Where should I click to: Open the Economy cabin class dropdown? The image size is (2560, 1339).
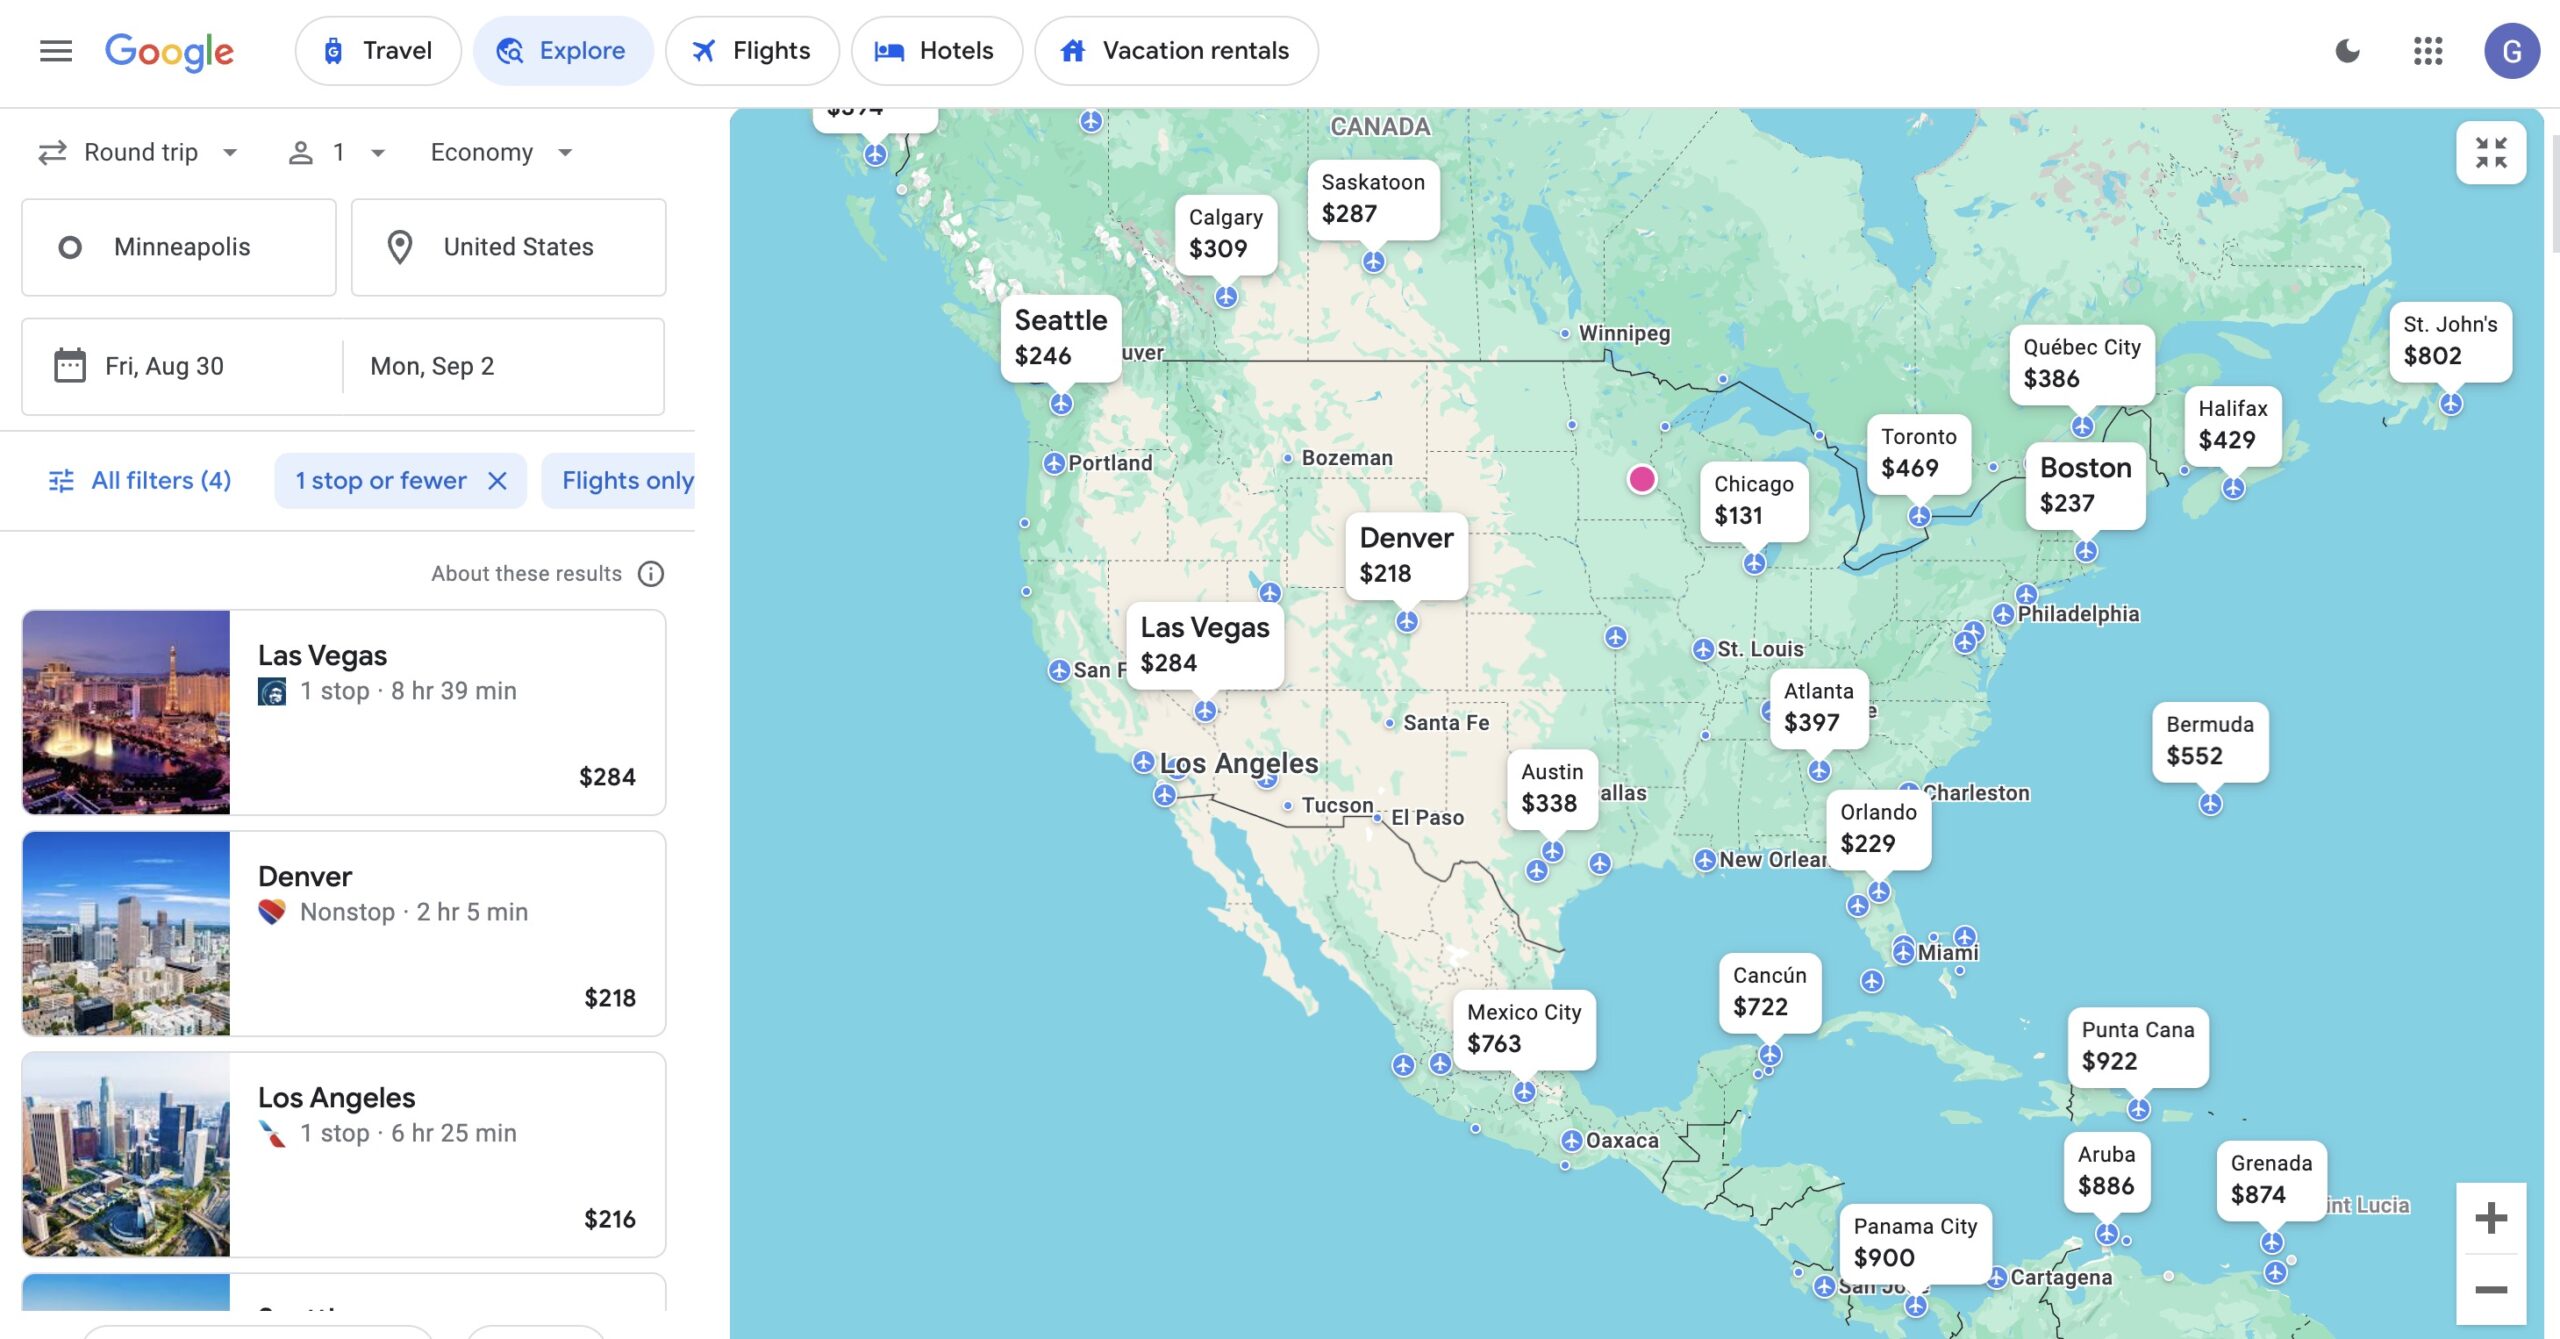click(x=497, y=152)
